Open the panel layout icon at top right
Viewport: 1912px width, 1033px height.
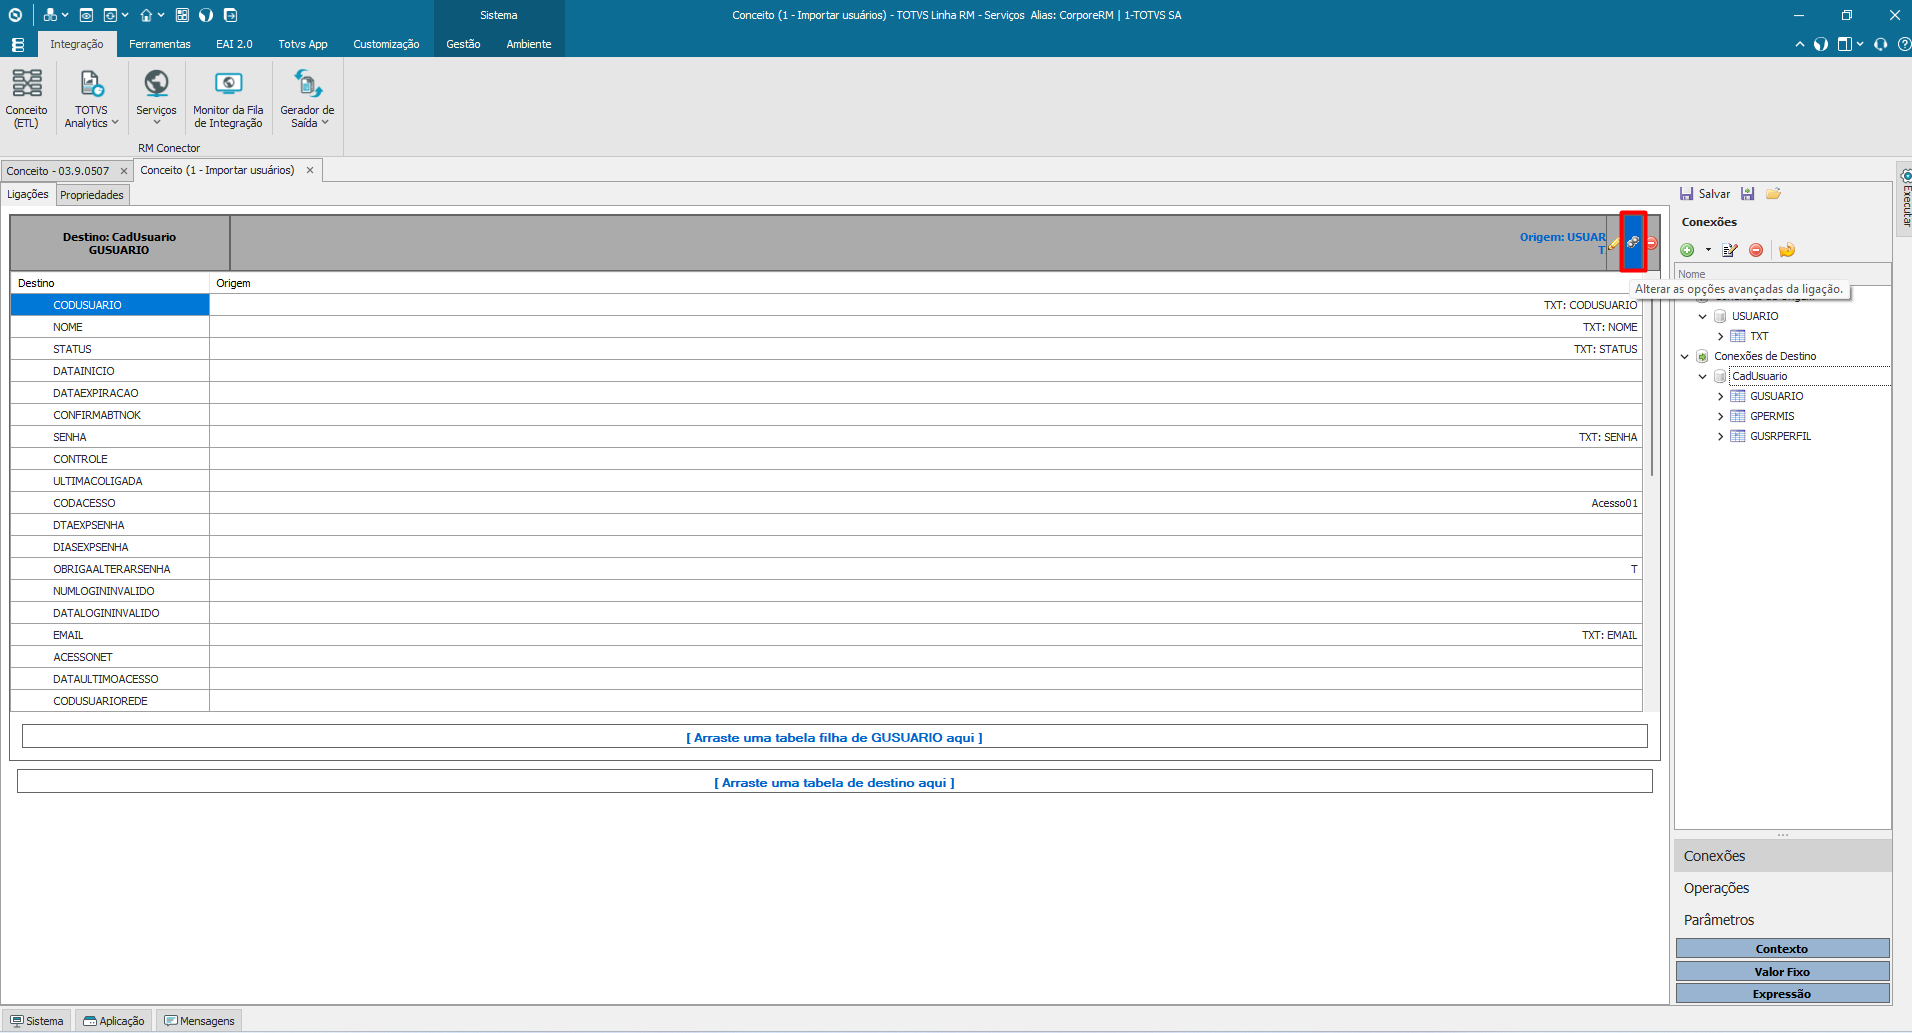coord(1845,44)
